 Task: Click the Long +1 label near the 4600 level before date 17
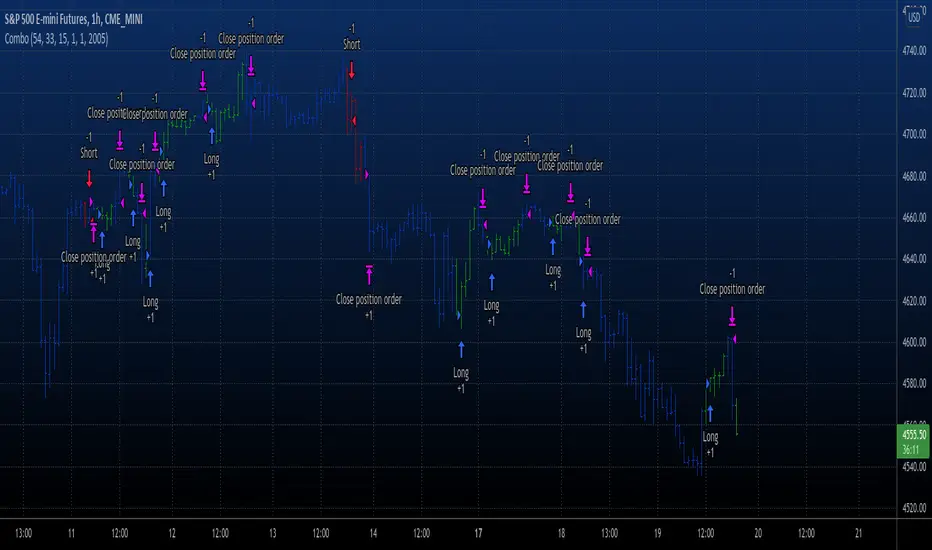tap(461, 381)
